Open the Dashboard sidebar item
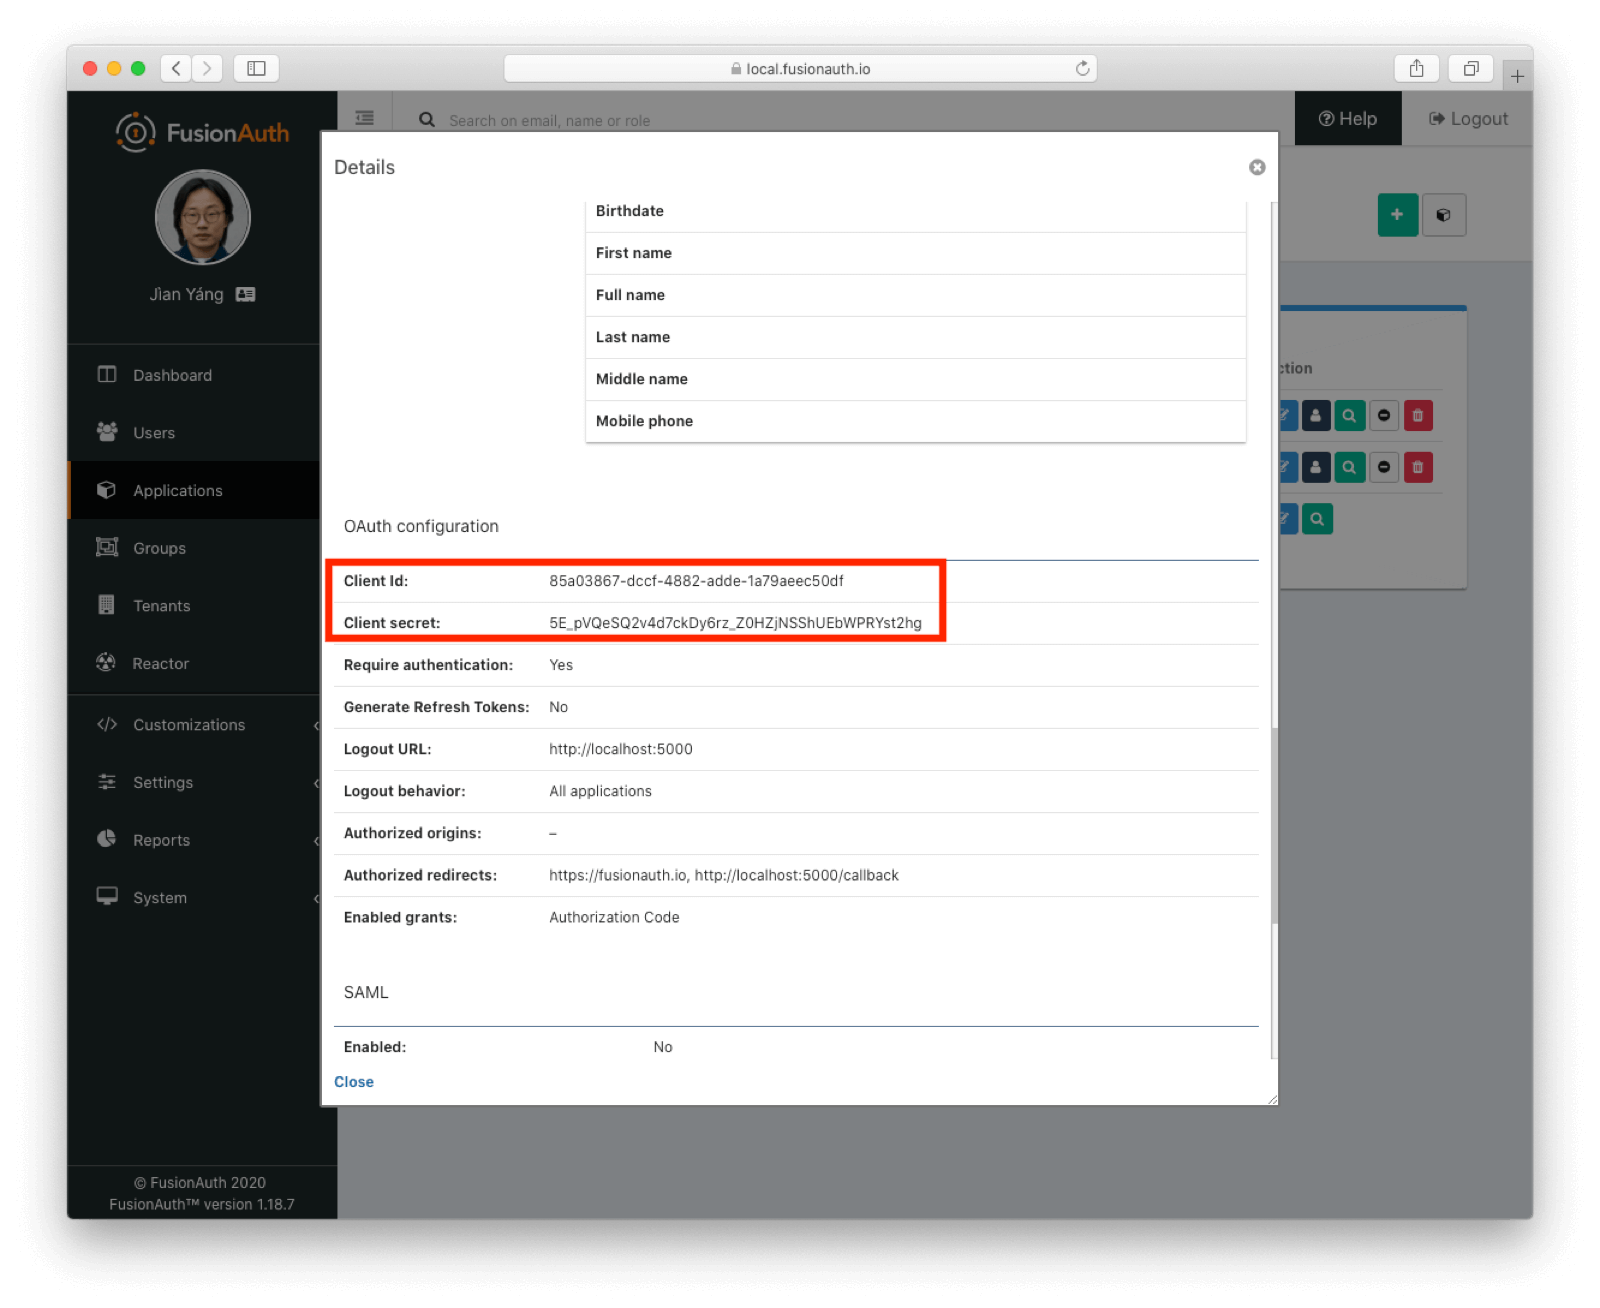The image size is (1600, 1308). pos(194,375)
